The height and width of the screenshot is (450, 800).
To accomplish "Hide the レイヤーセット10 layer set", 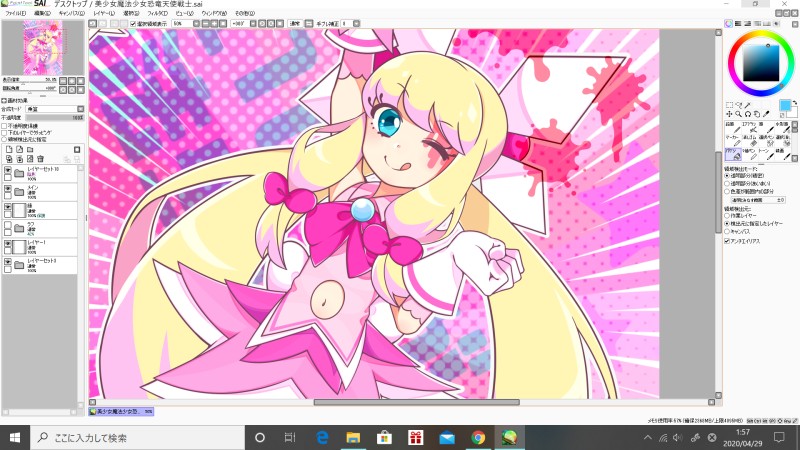I will pyautogui.click(x=8, y=170).
